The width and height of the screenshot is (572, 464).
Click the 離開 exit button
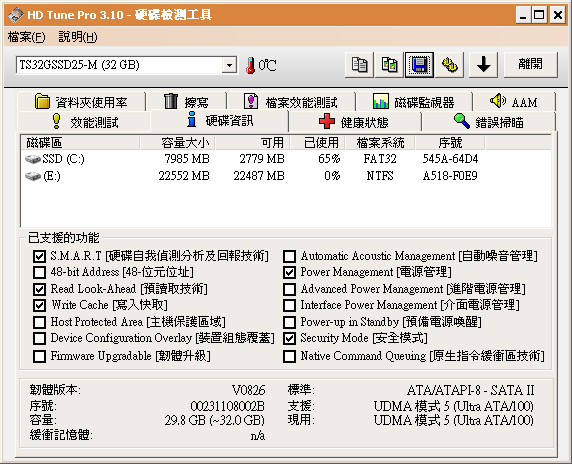(x=530, y=65)
